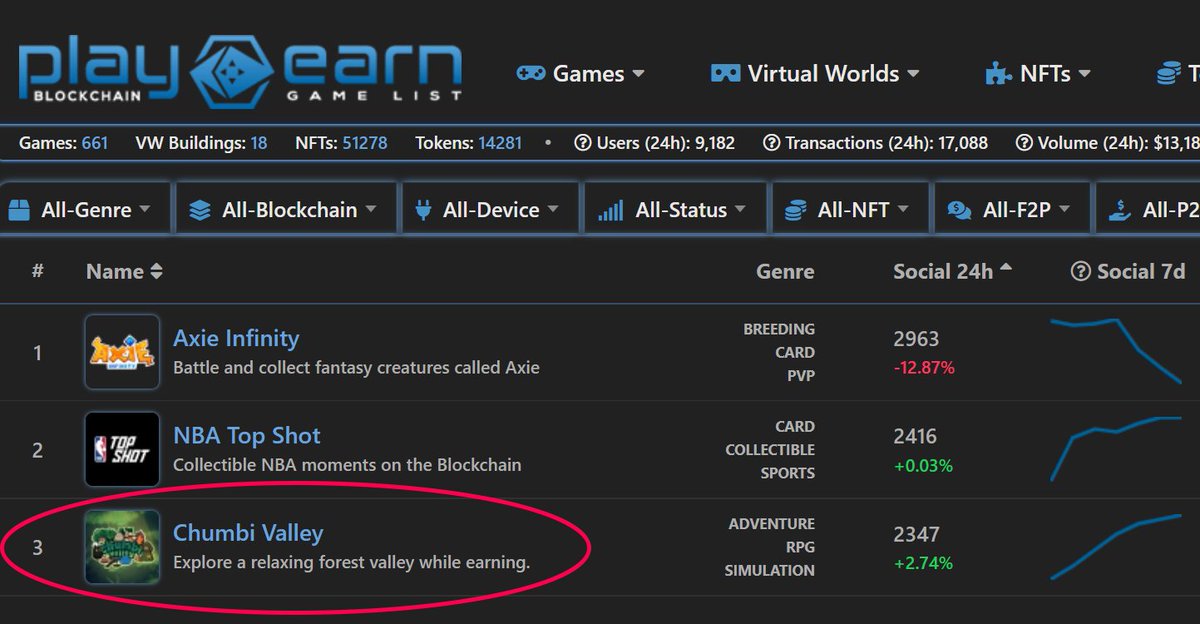Viewport: 1200px width, 624px height.
Task: Click the RPG genre tag
Action: 802,547
